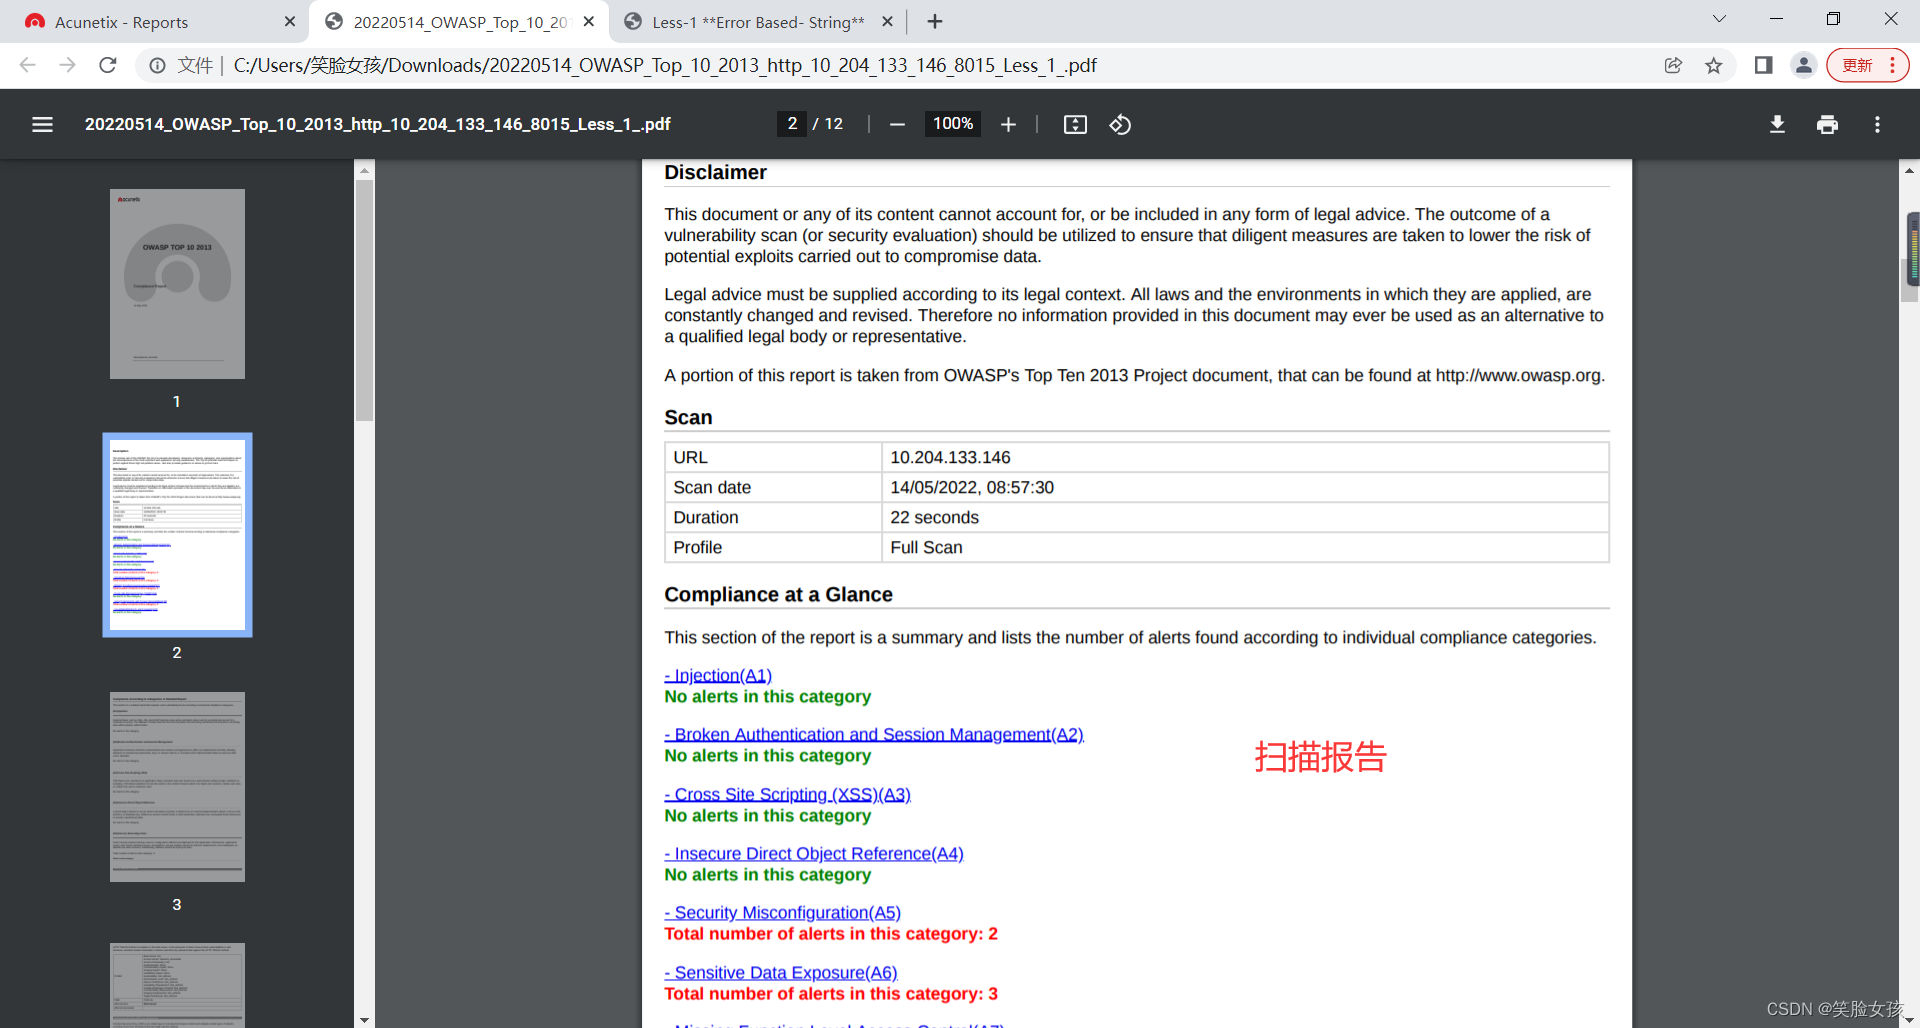Viewport: 1920px width, 1028px height.
Task: Open page 1 thumbnail
Action: point(177,284)
